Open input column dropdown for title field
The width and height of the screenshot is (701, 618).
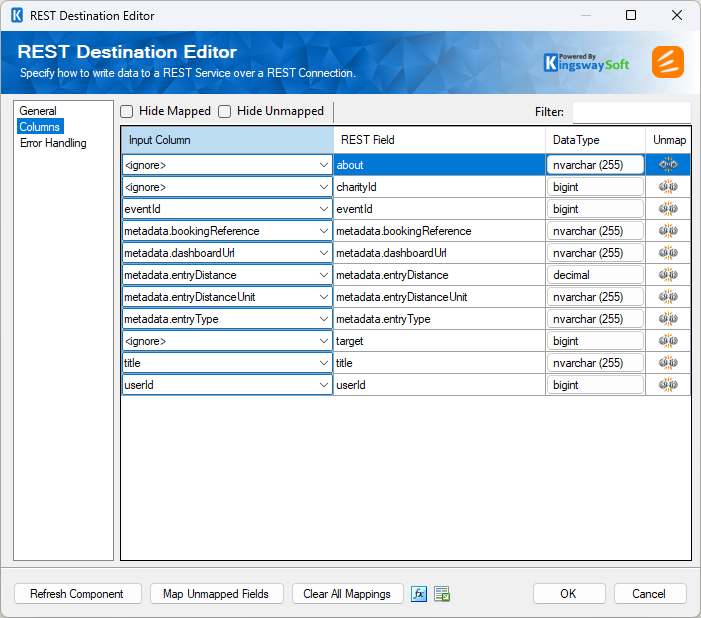[324, 363]
